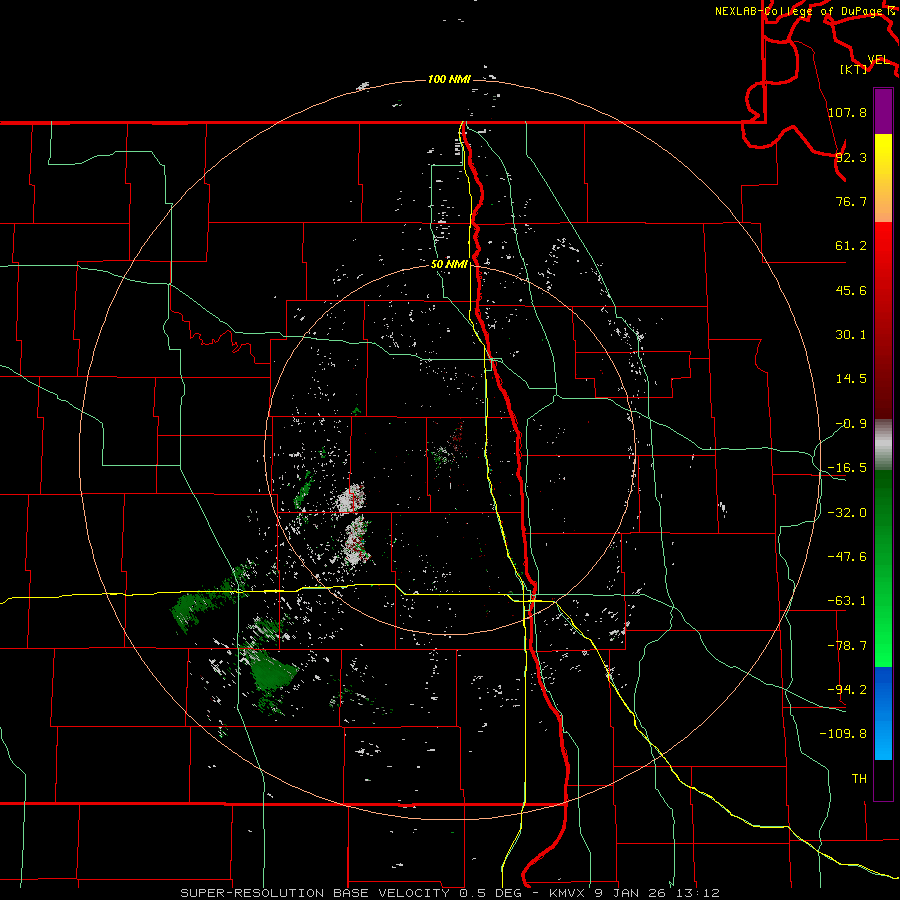Click the TH label beside color bar
The width and height of the screenshot is (900, 900).
coord(859,778)
